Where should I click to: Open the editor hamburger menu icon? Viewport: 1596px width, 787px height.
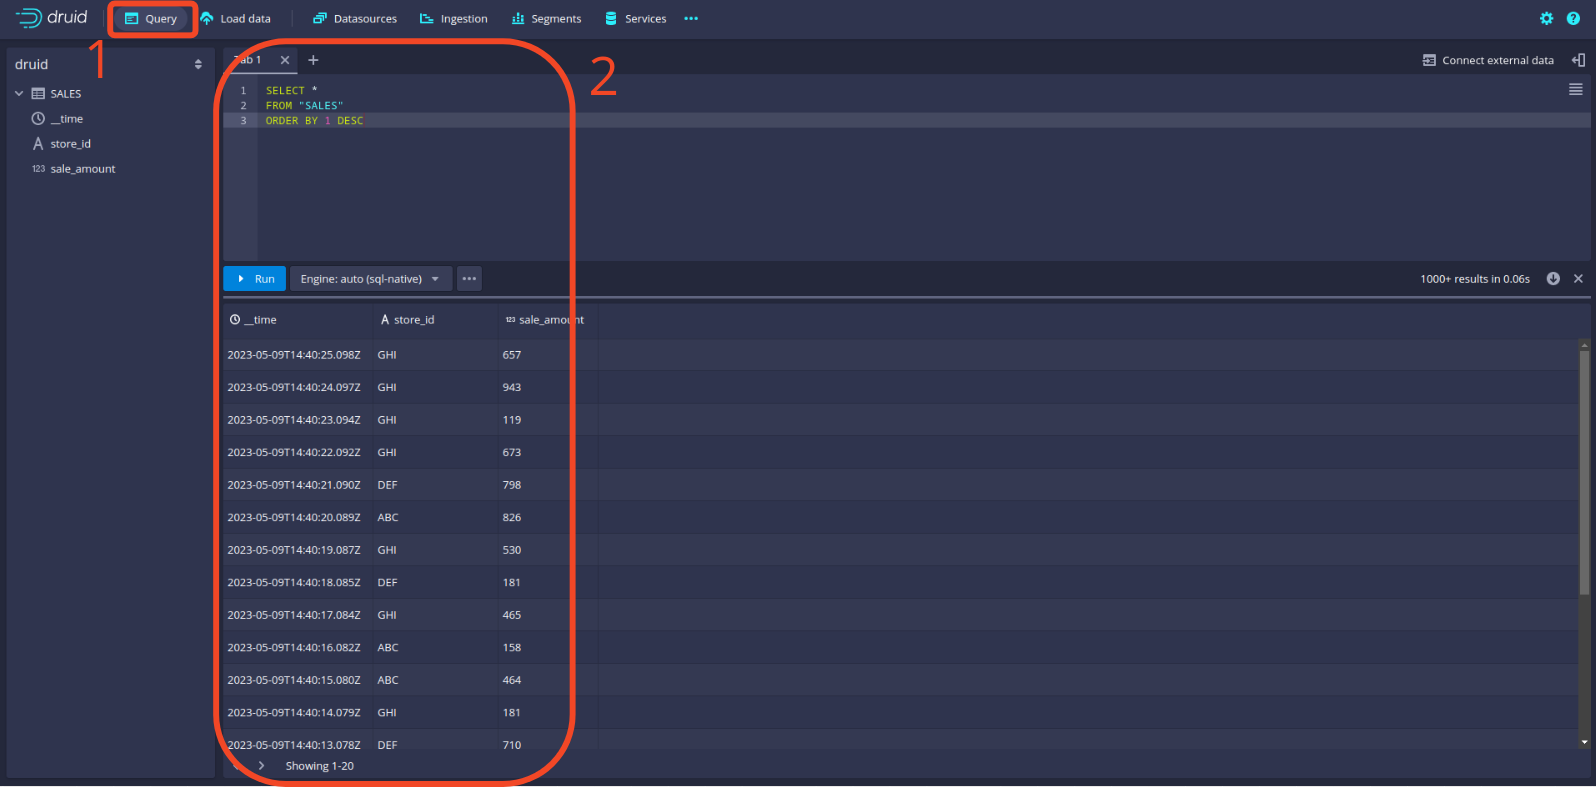pos(1575,90)
